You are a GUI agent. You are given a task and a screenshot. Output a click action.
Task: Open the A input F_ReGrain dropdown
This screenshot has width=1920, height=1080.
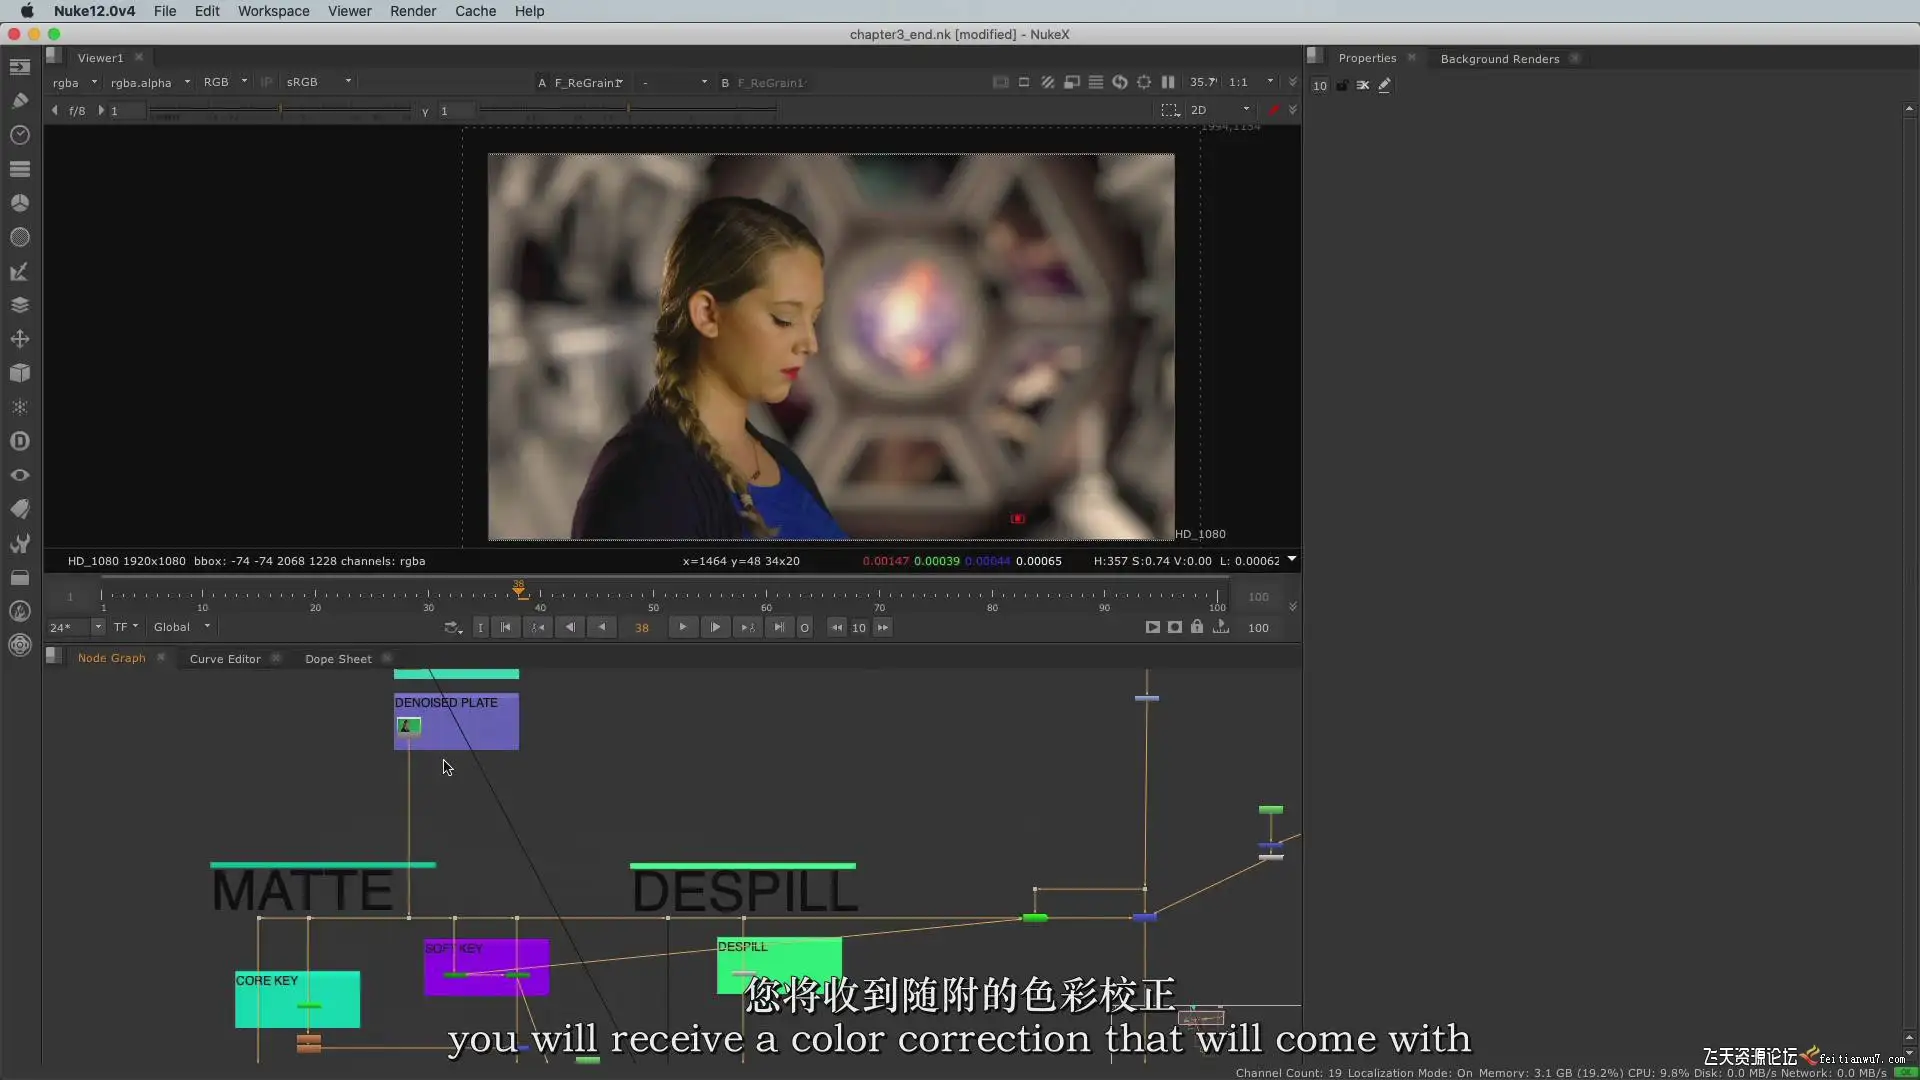[589, 83]
